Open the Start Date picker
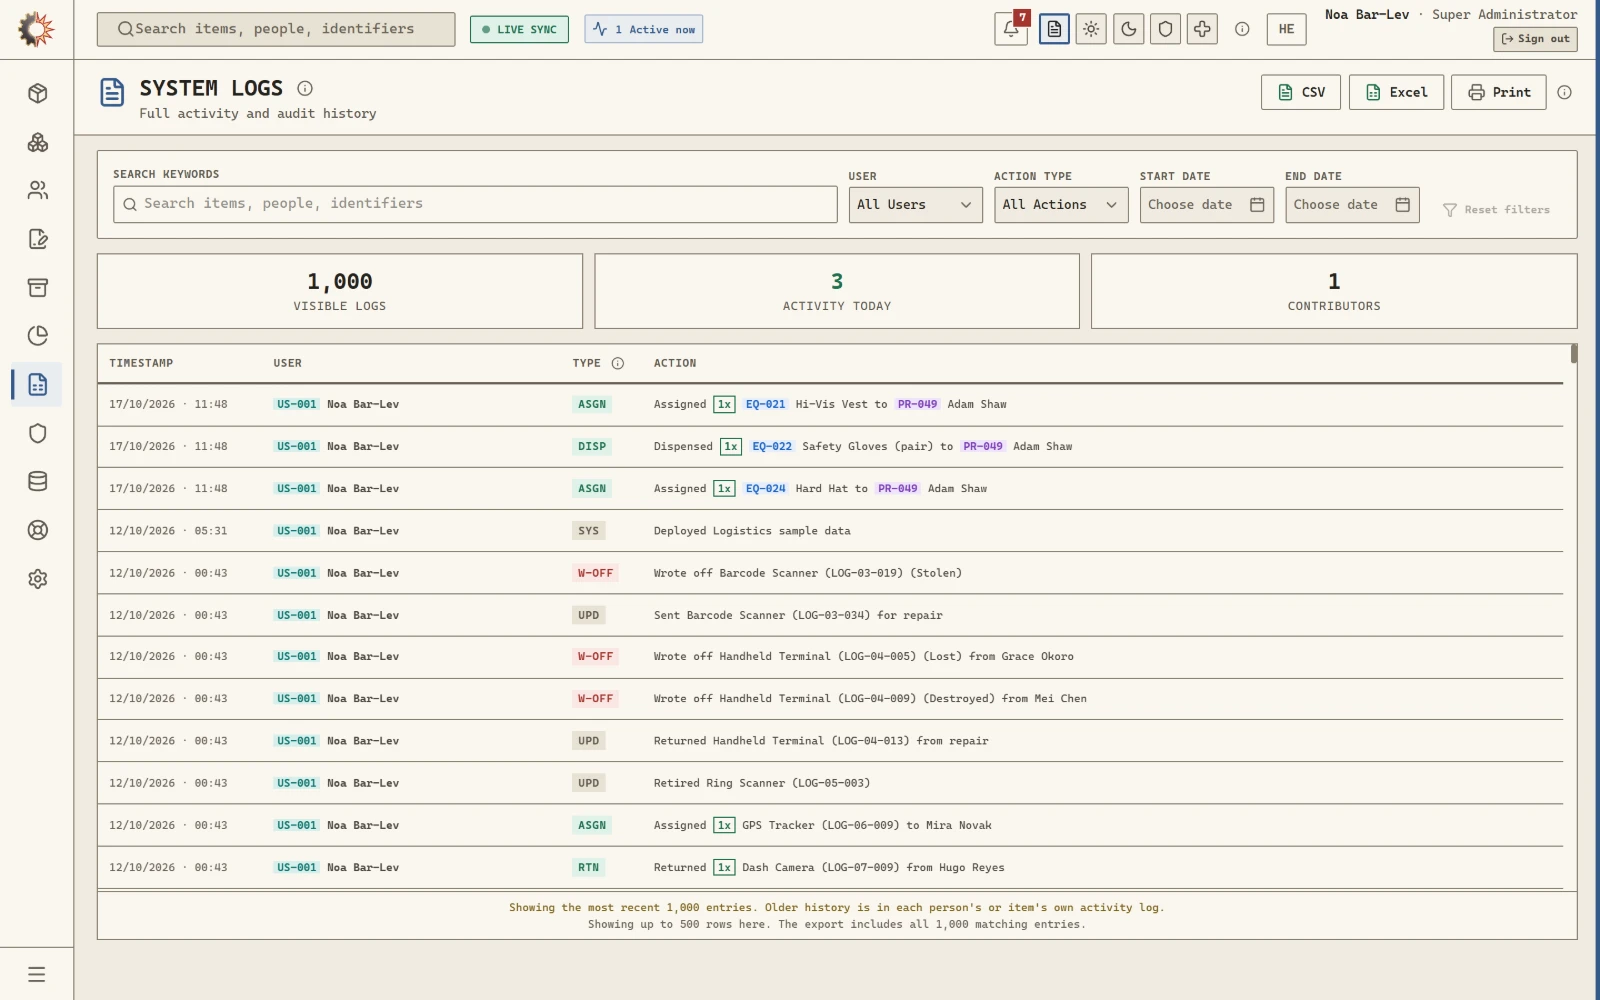1600x1000 pixels. (1206, 205)
